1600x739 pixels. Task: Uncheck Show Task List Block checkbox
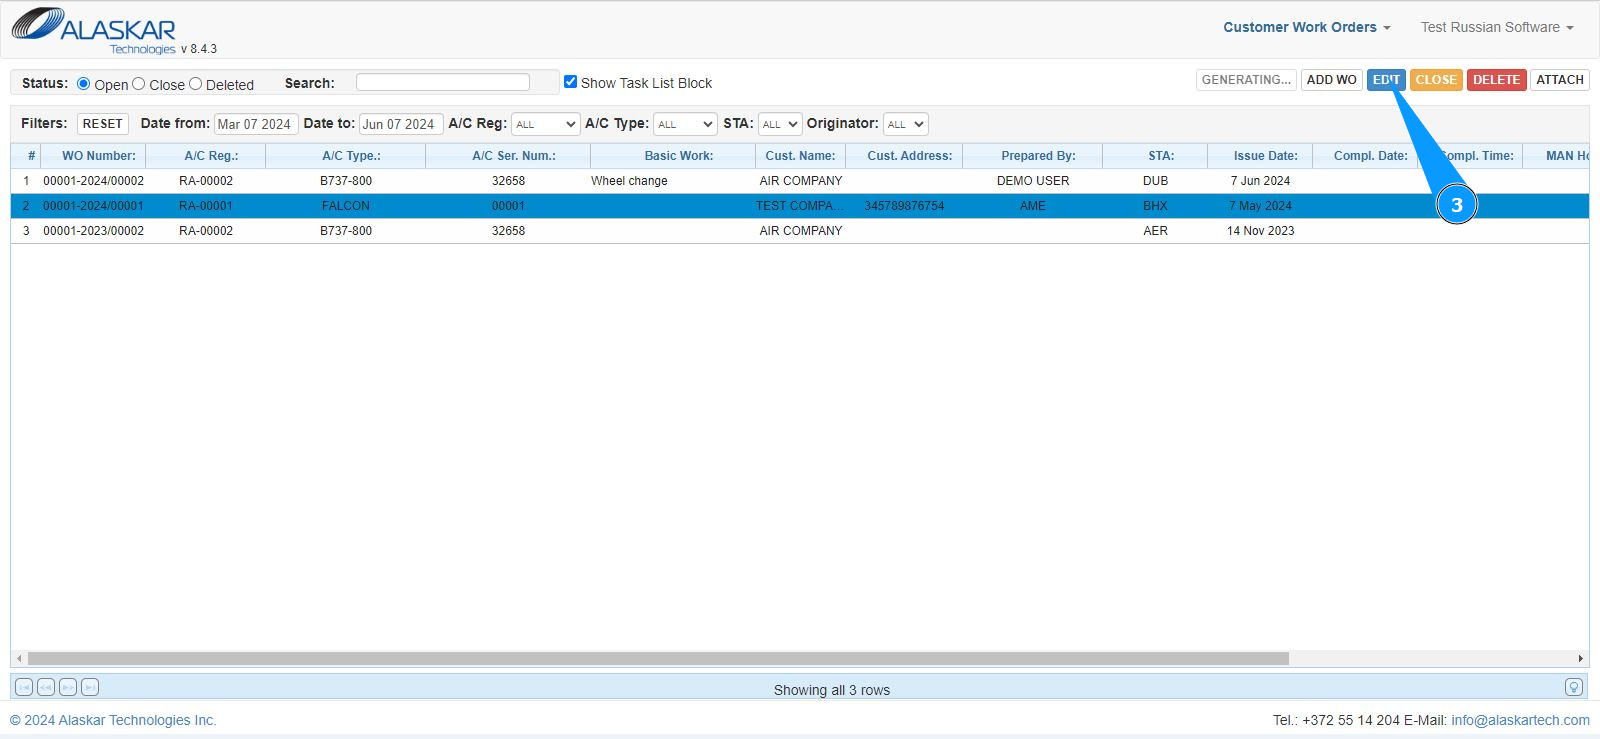tap(570, 82)
